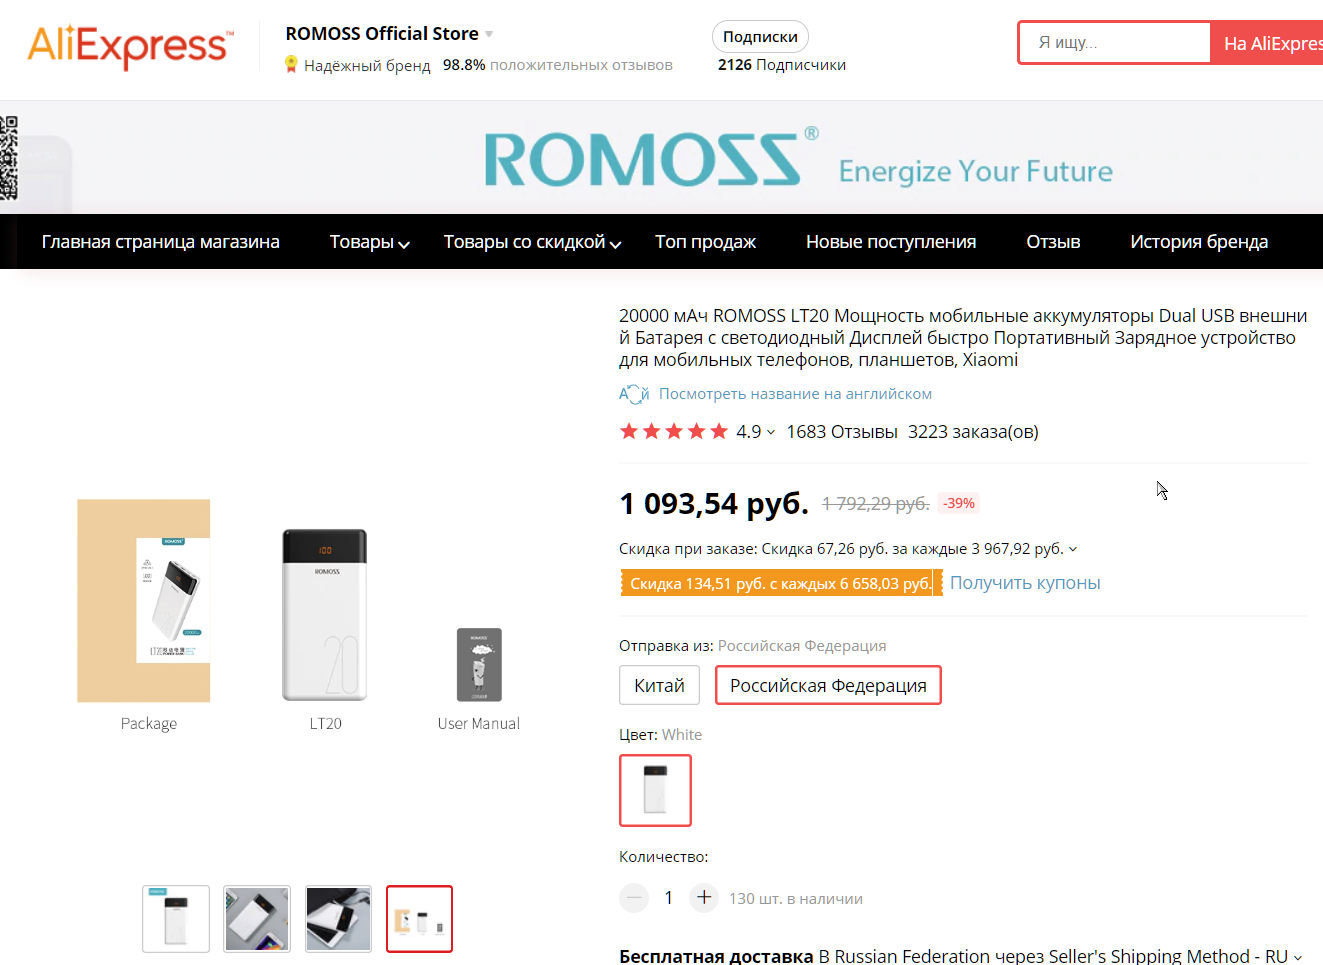Image resolution: width=1323 pixels, height=965 pixels.
Task: Click the Получить купоны link
Action: pos(1025,583)
